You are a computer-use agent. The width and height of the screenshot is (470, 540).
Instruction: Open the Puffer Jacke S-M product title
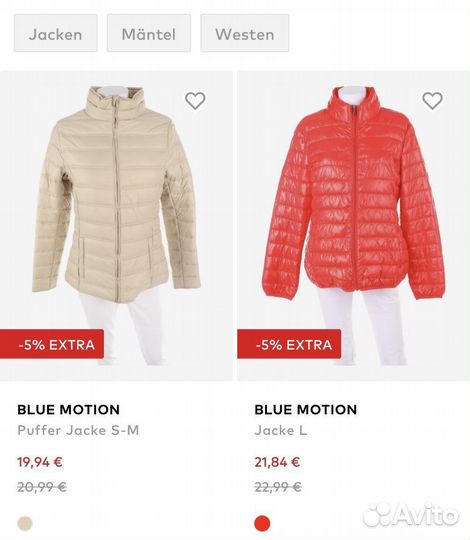(78, 430)
